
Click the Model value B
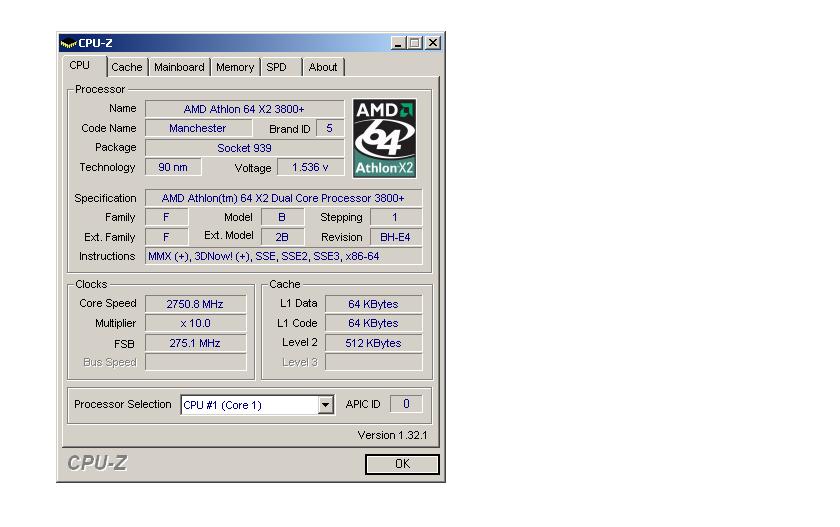pos(282,217)
